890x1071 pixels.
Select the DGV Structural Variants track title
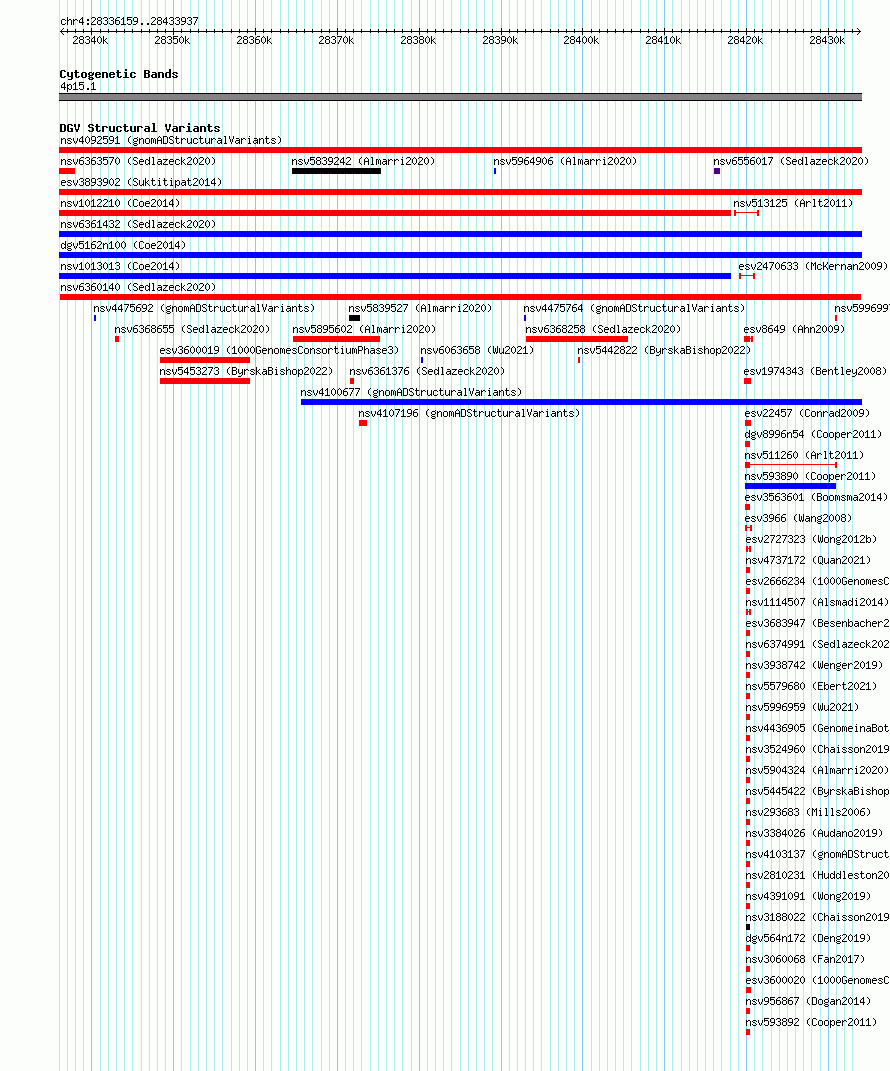click(140, 128)
